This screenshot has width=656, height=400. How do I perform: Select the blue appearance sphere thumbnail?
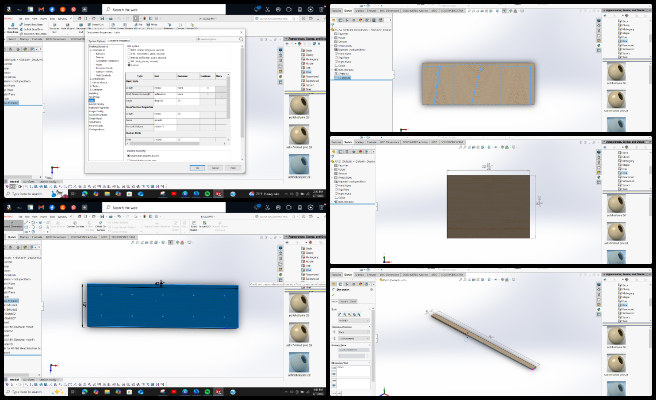[x=299, y=164]
